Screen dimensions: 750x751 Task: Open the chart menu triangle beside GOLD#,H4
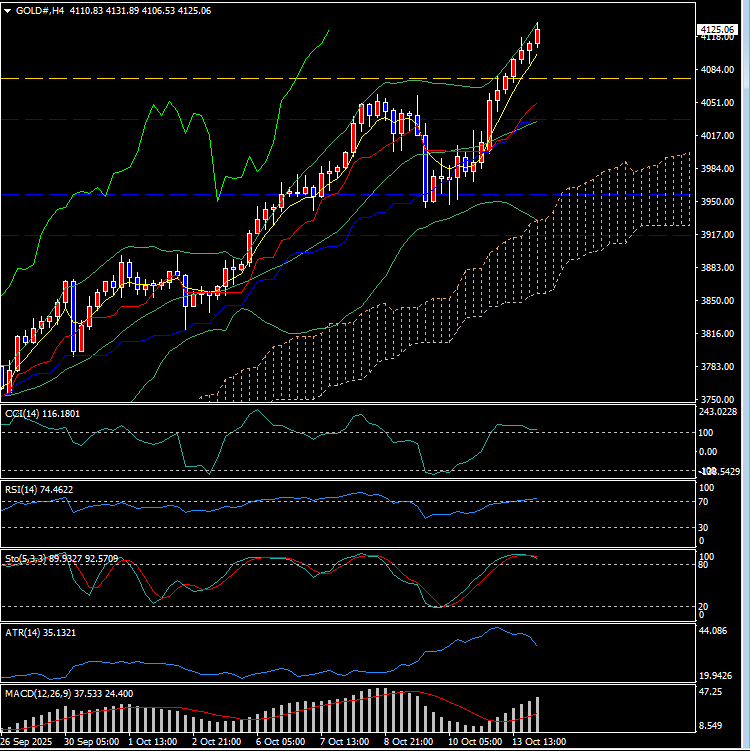point(8,10)
